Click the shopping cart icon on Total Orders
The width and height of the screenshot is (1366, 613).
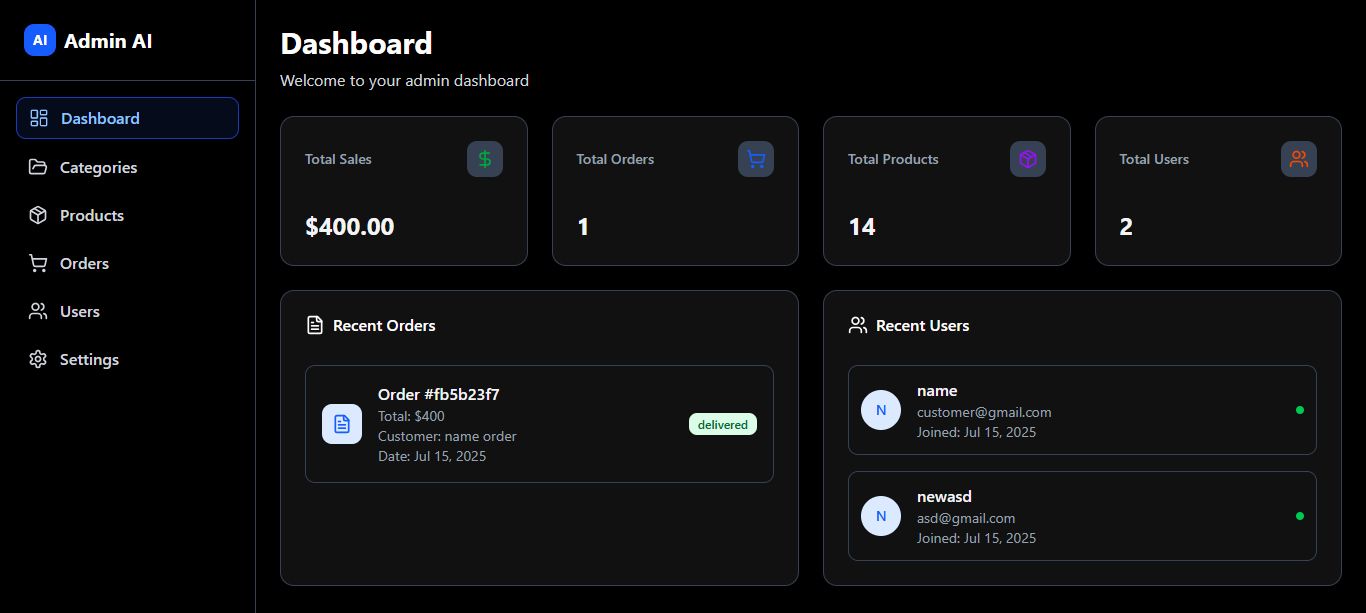pos(756,159)
